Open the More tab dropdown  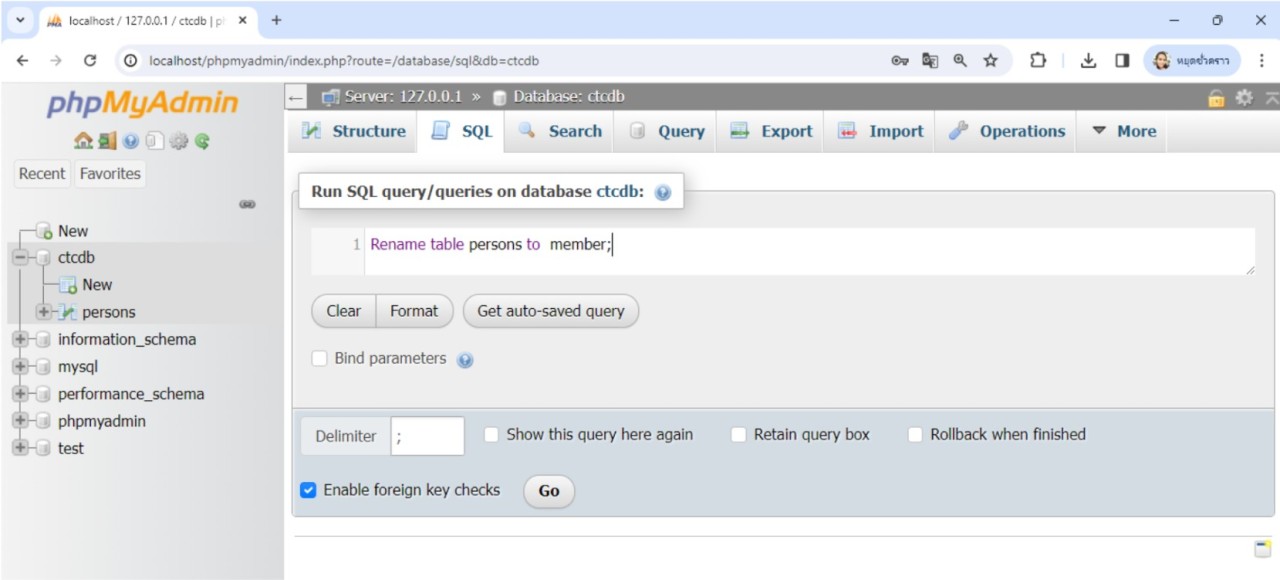click(1123, 131)
